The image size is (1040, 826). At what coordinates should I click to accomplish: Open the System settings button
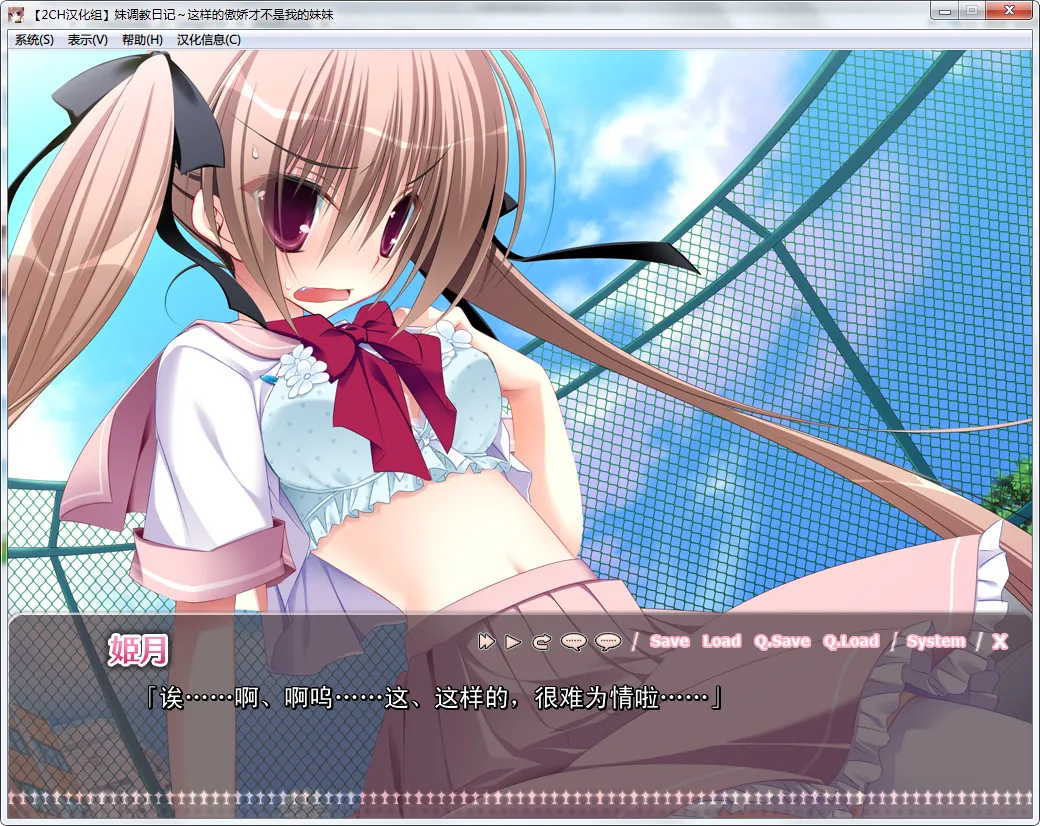935,642
